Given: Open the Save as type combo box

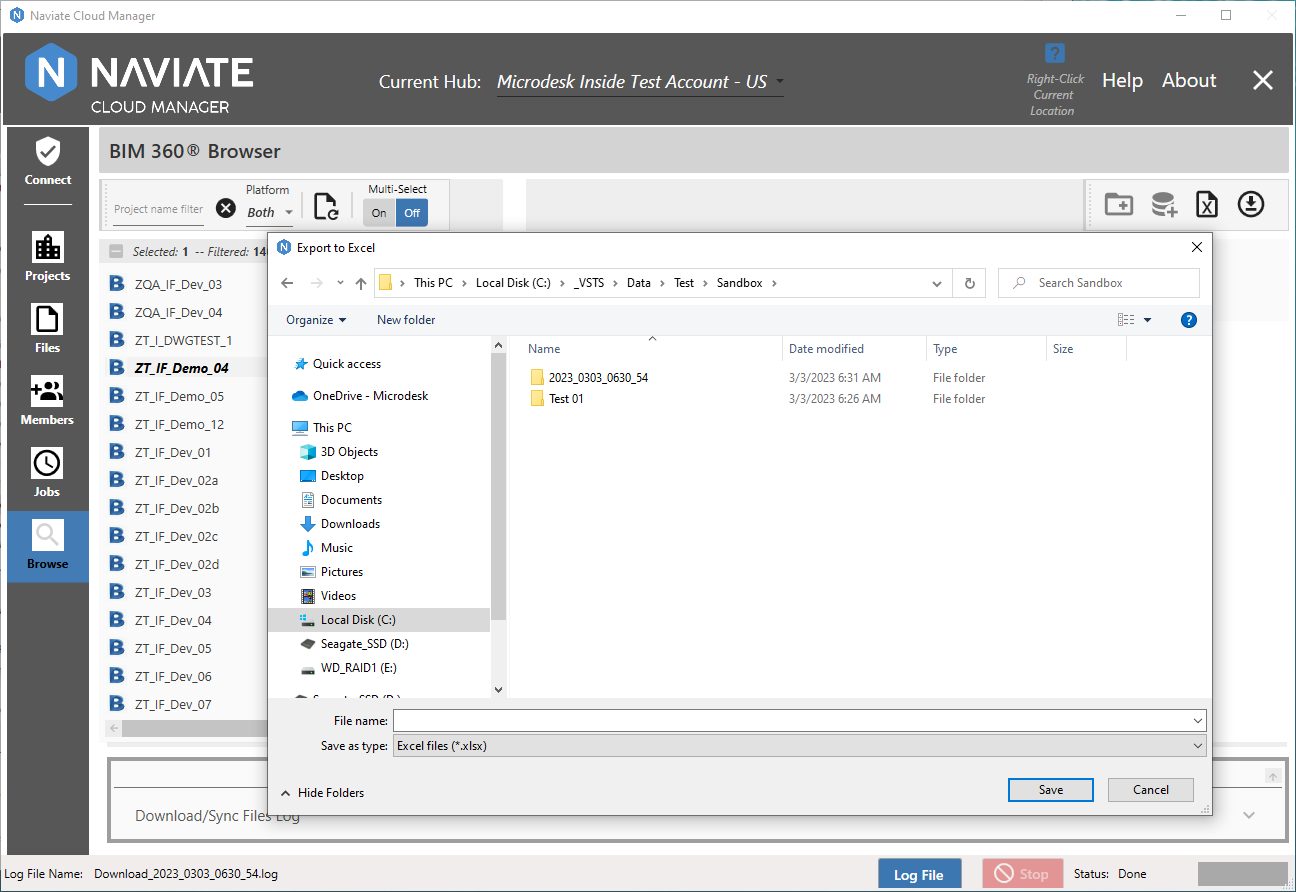Looking at the screenshot, I should (x=800, y=746).
